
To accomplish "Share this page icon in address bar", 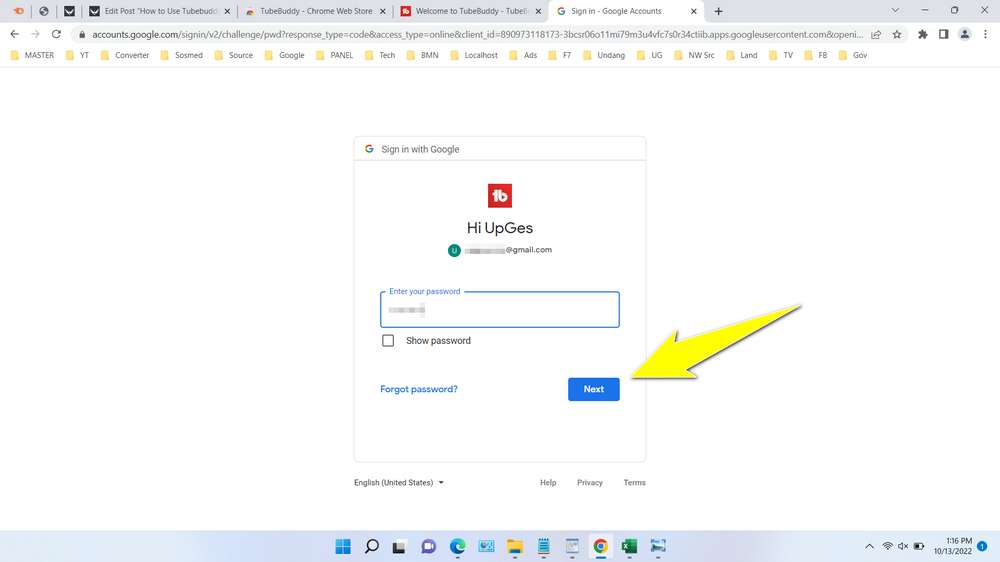I will click(x=876, y=34).
